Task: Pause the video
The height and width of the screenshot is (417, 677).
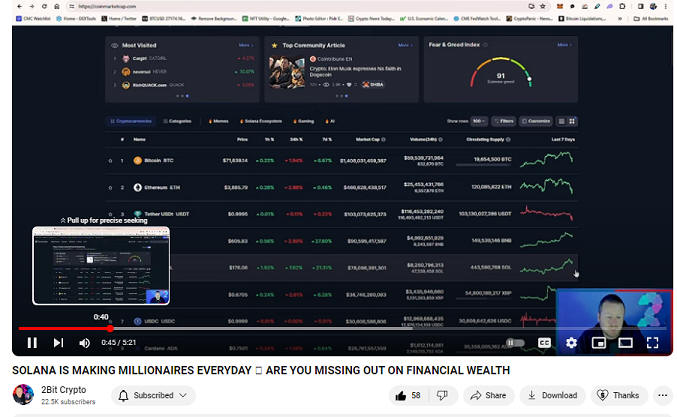Action: coord(32,343)
